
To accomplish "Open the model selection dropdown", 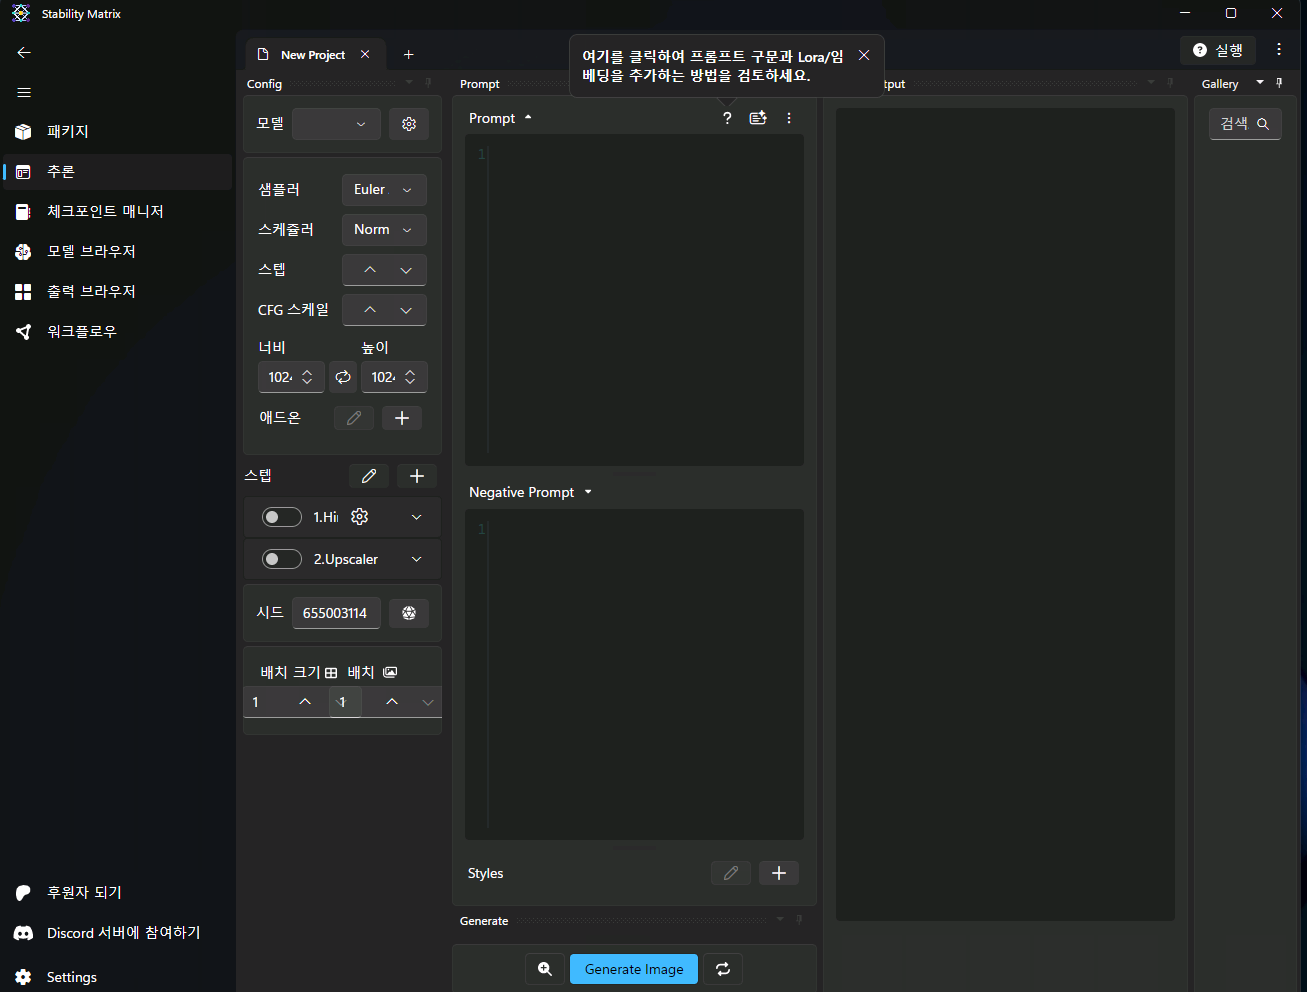I will 336,124.
